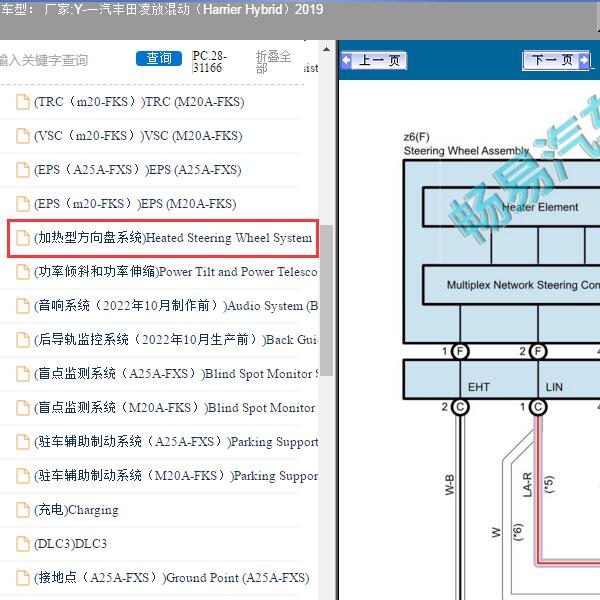Screen dimensions: 600x600
Task: Click the LA-R wire label
Action: [x=527, y=484]
